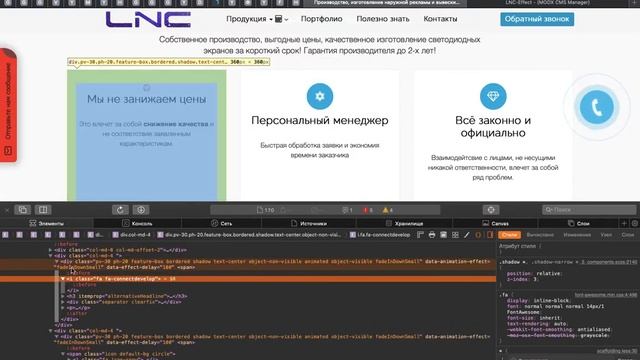
Task: Switch to the Элементы tab
Action: [47, 223]
